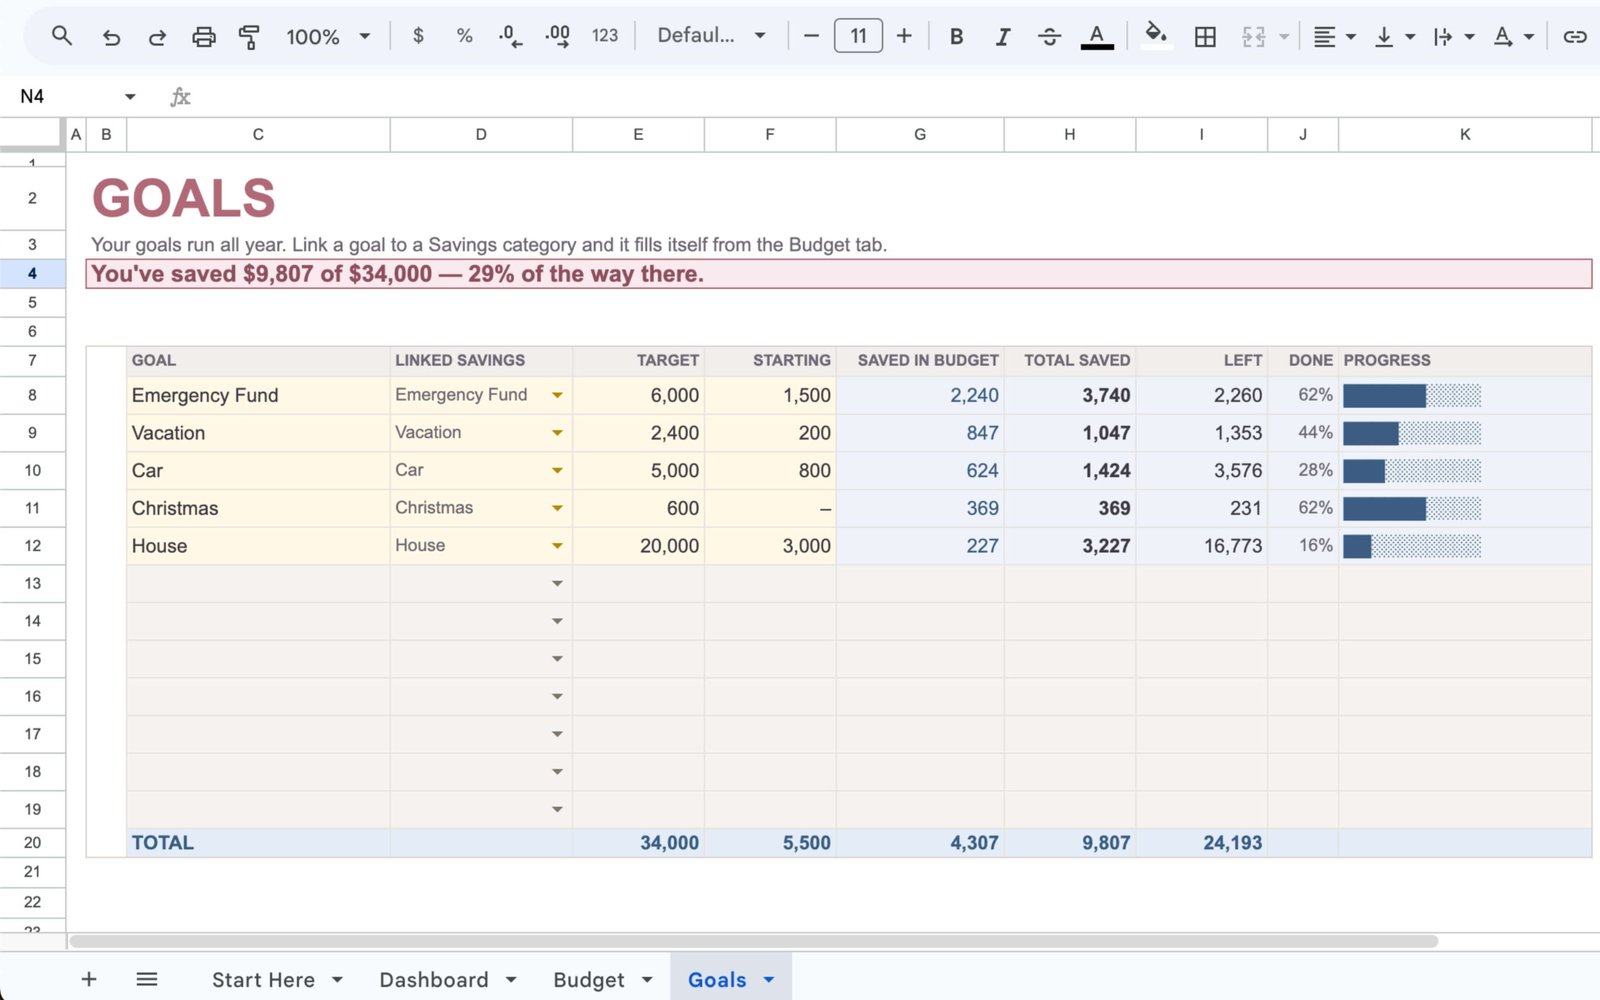Select column K header
The image size is (1600, 1000).
point(1465,134)
